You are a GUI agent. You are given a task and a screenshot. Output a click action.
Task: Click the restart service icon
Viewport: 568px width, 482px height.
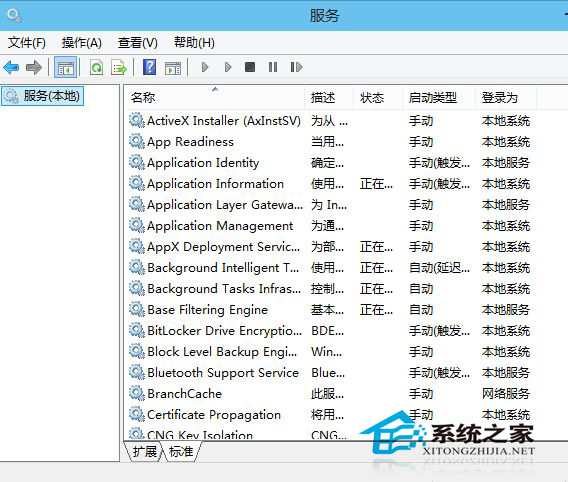tap(296, 67)
